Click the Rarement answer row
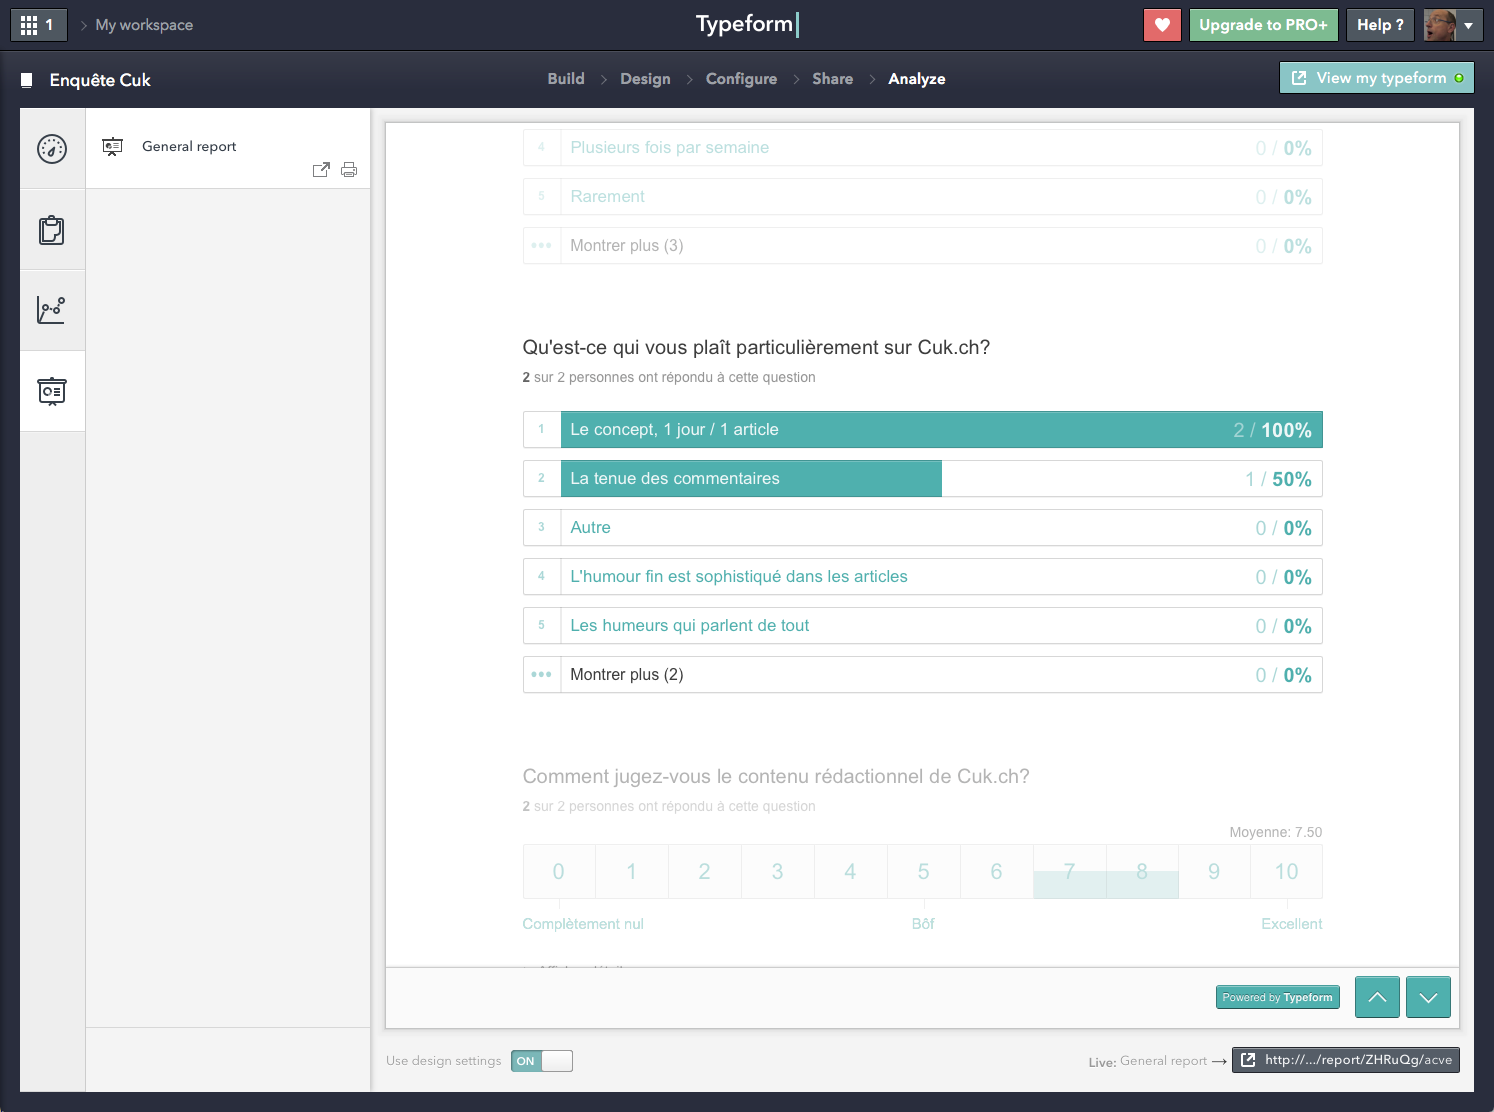The image size is (1494, 1112). click(x=922, y=197)
